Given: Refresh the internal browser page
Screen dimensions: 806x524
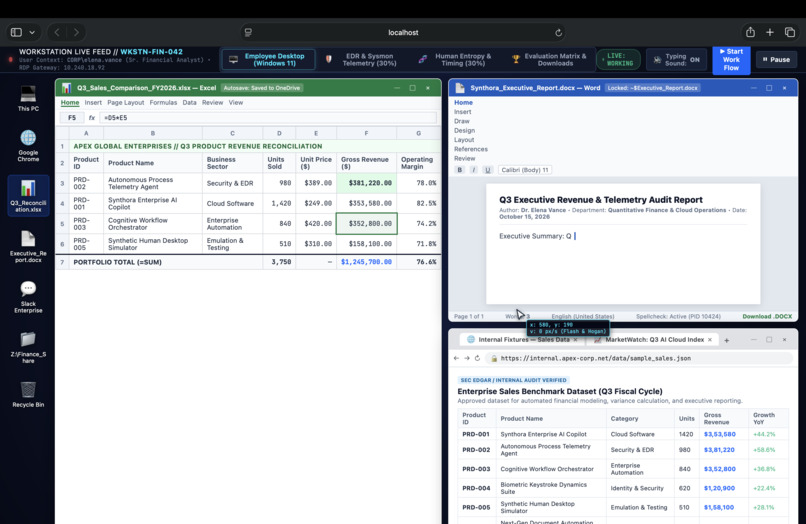Looking at the screenshot, I should click(478, 358).
